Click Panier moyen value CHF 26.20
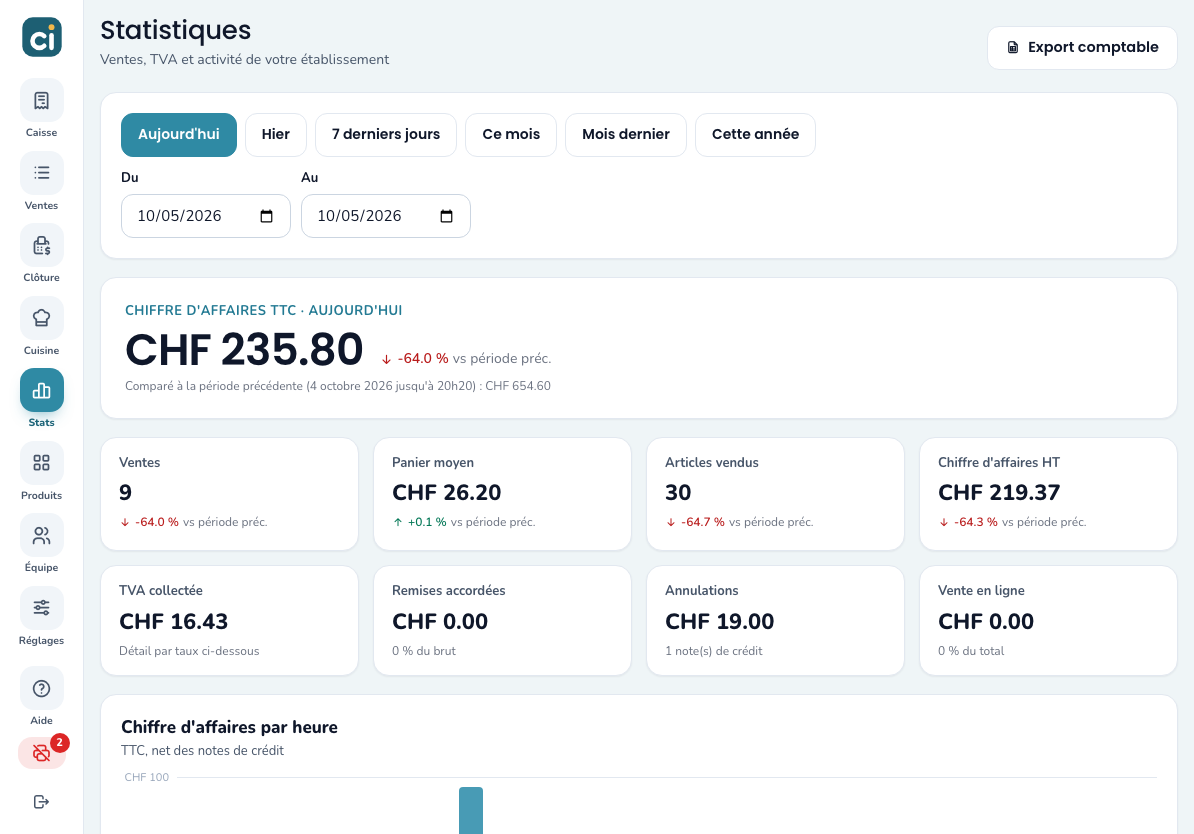 click(x=446, y=493)
